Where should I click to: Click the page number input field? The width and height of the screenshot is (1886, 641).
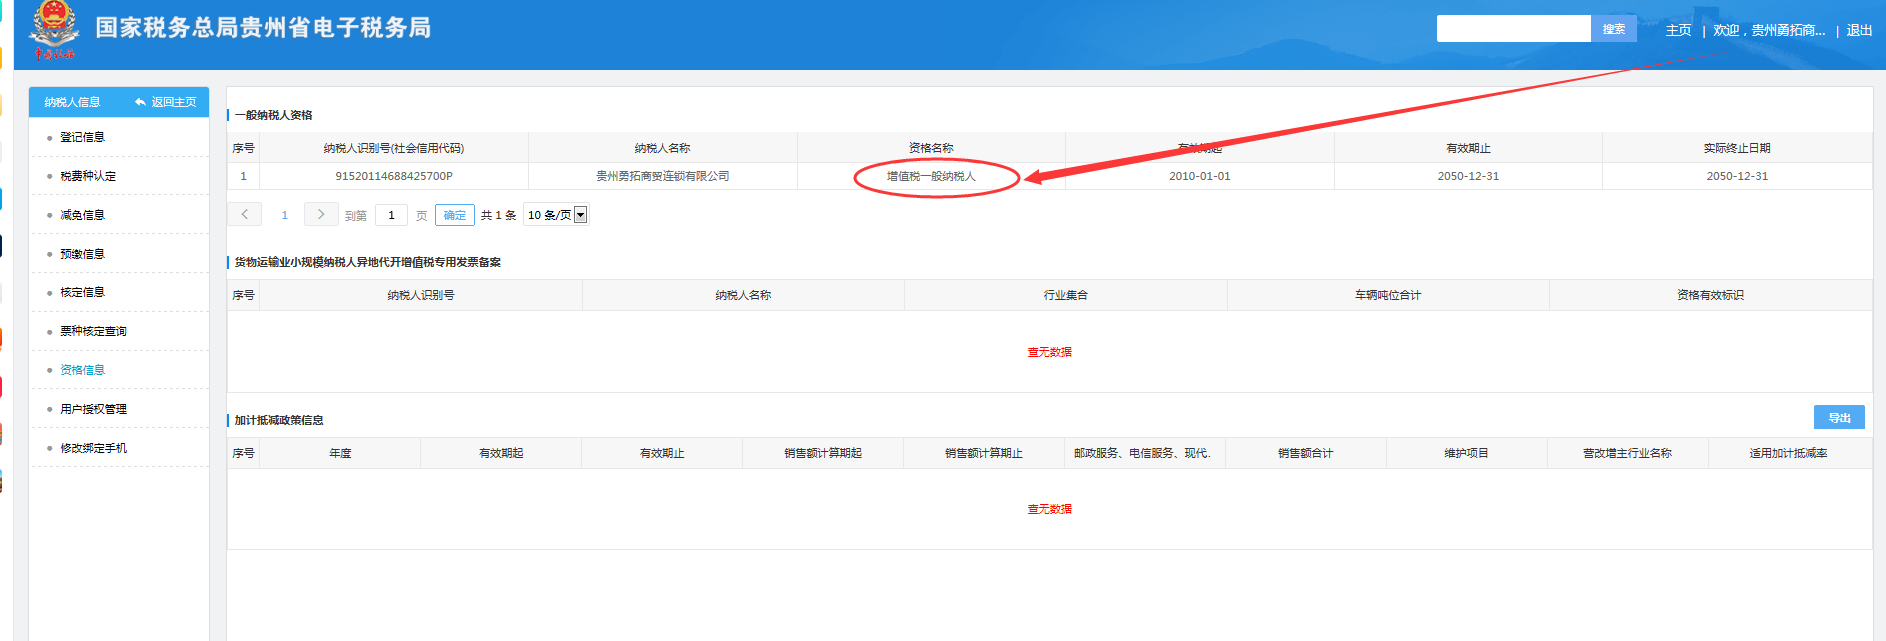391,215
